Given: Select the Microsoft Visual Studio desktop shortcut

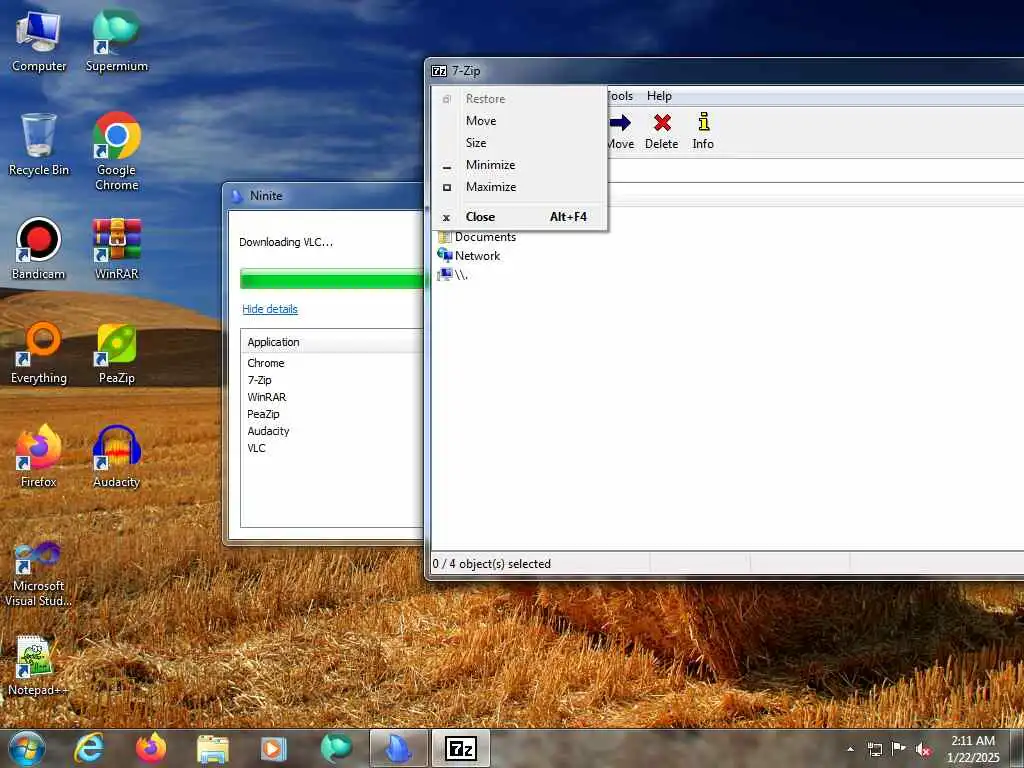Looking at the screenshot, I should pos(39,573).
